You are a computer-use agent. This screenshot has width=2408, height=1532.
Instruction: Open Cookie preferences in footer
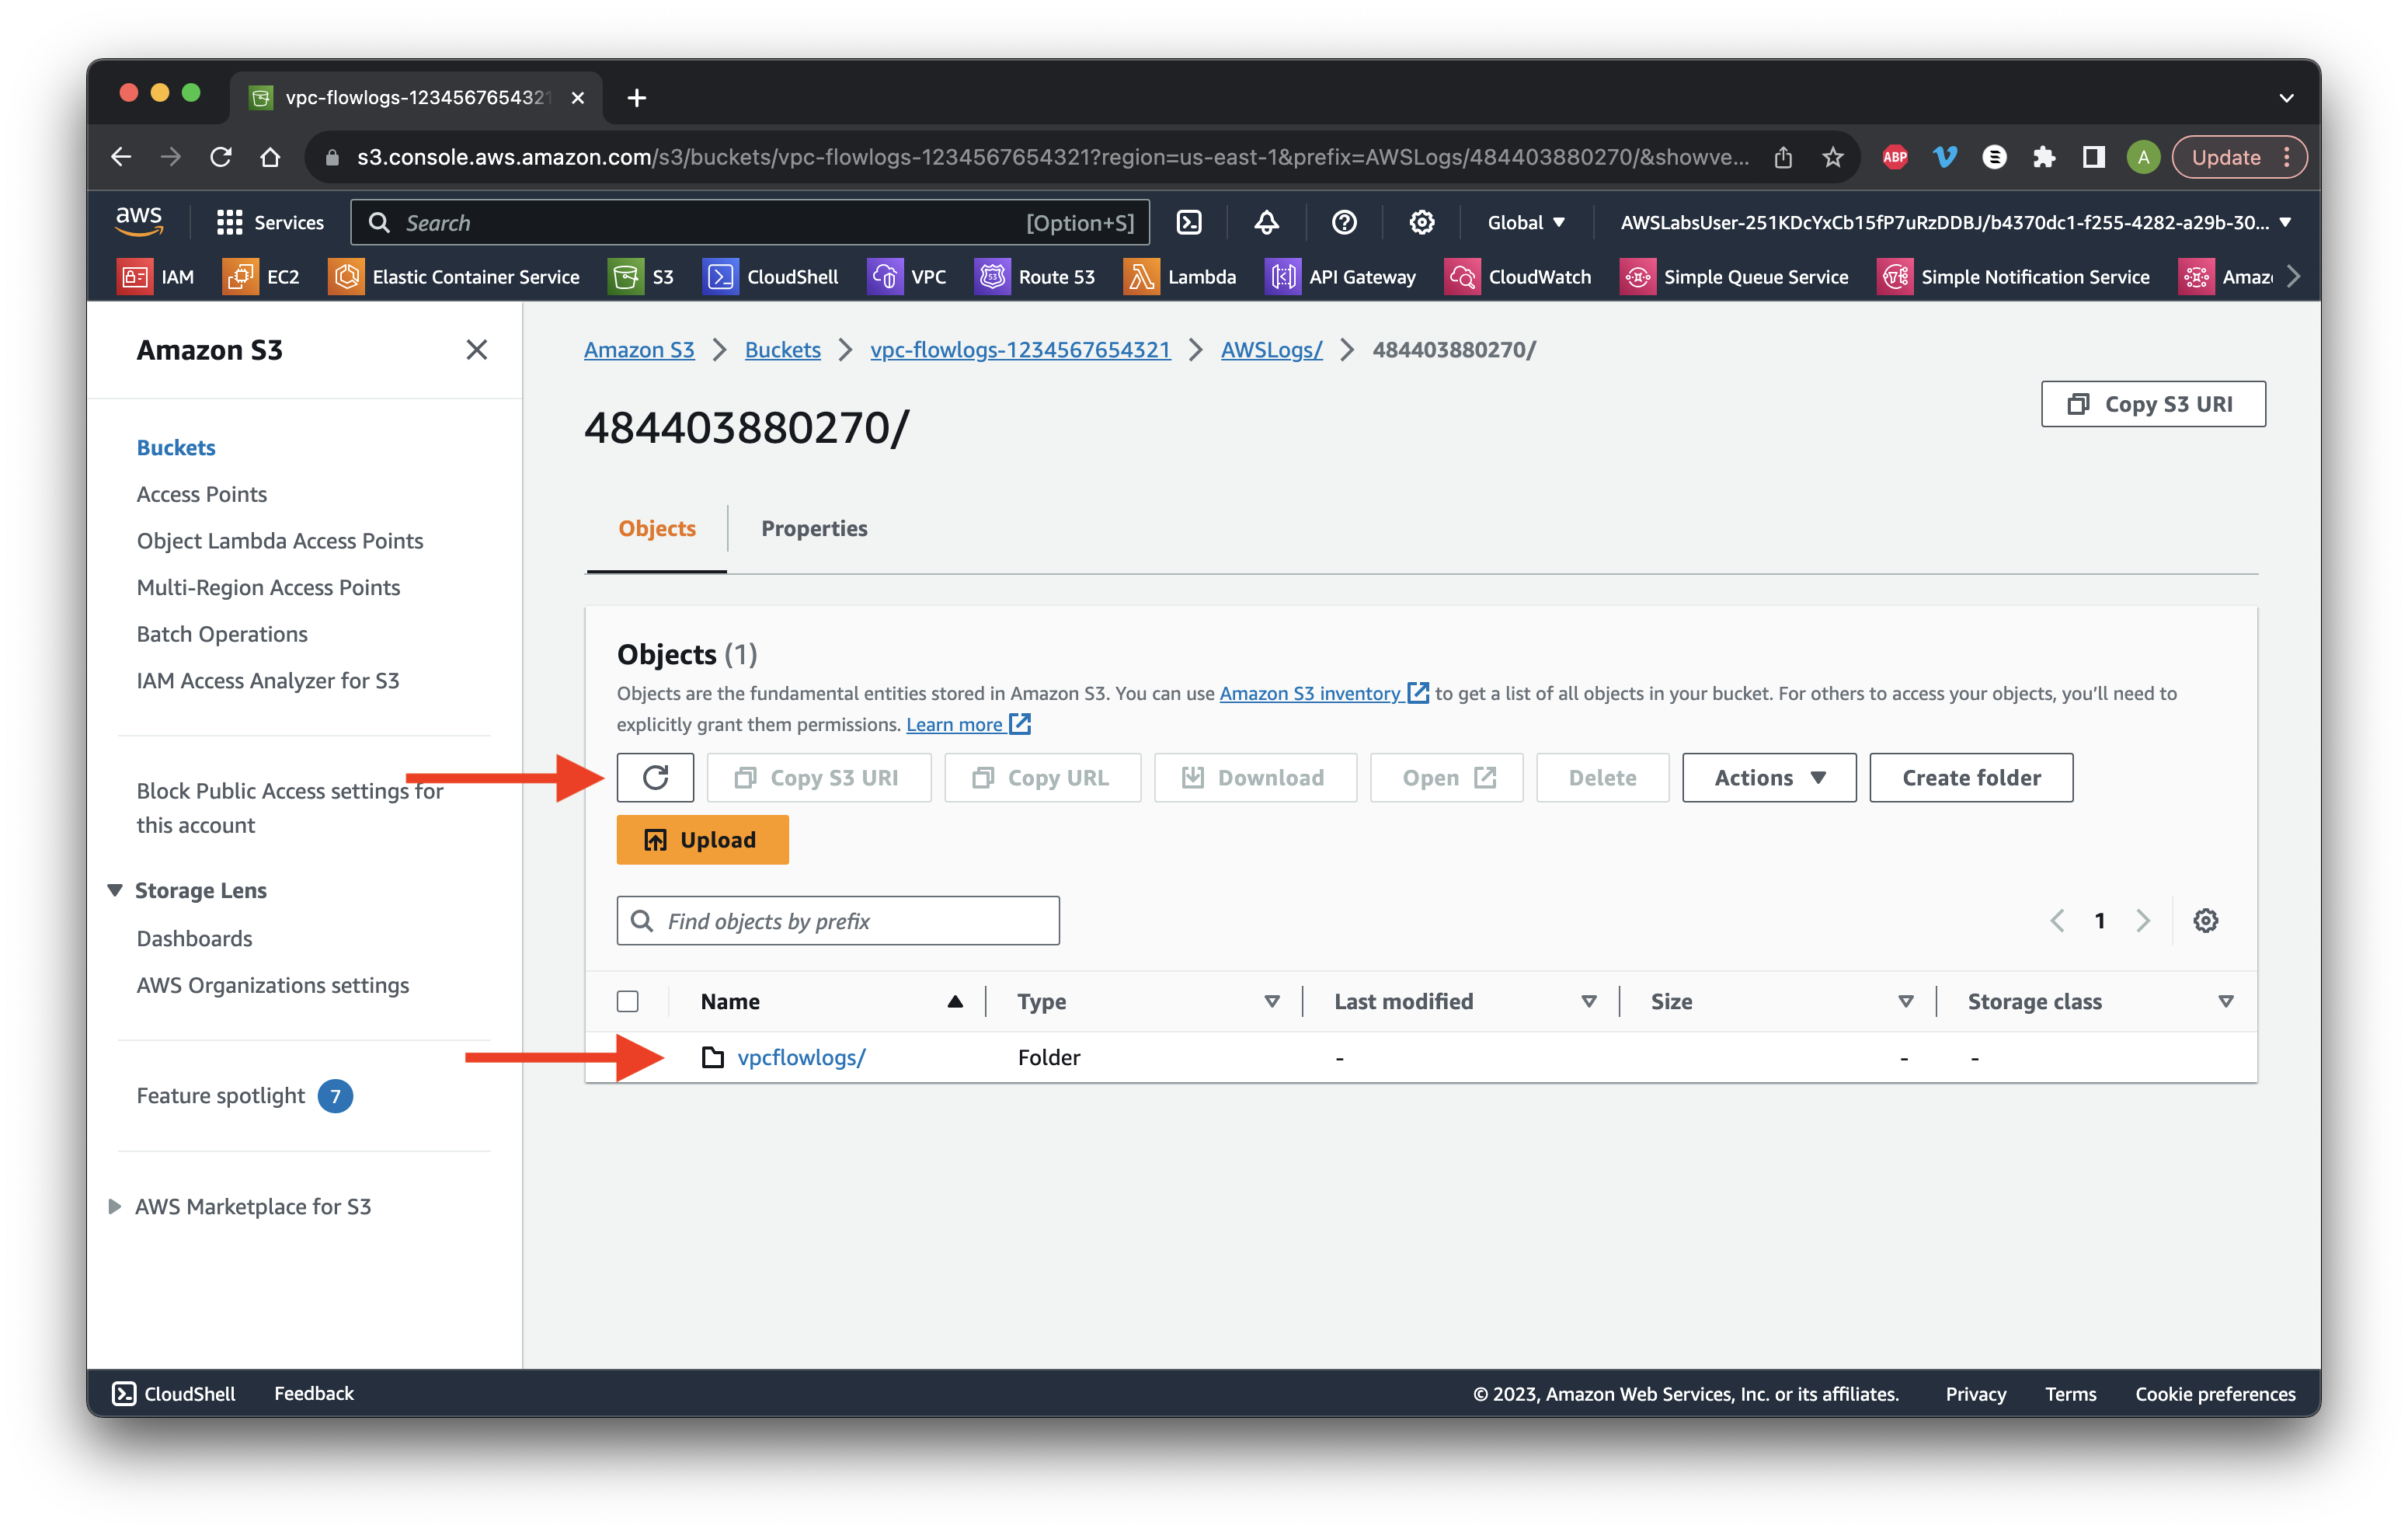[x=2215, y=1393]
